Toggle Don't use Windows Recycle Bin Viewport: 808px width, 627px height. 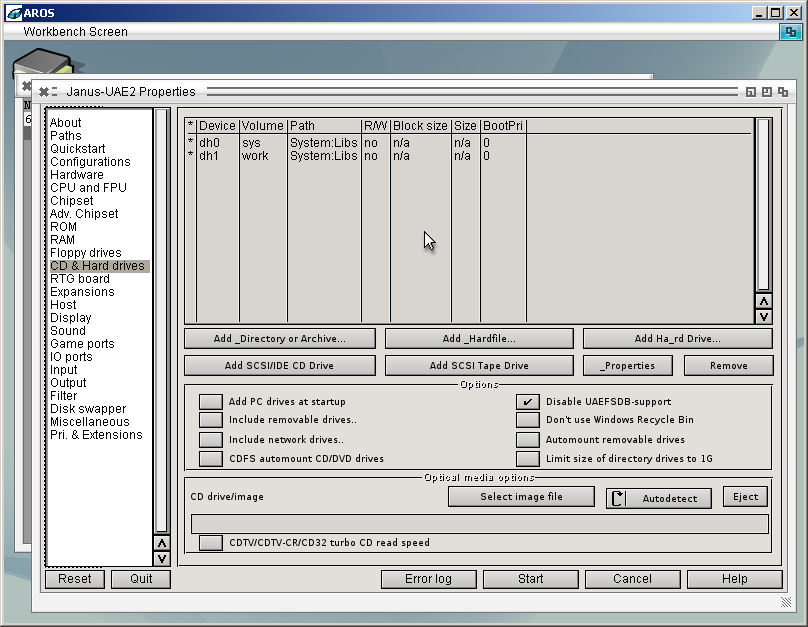(528, 420)
